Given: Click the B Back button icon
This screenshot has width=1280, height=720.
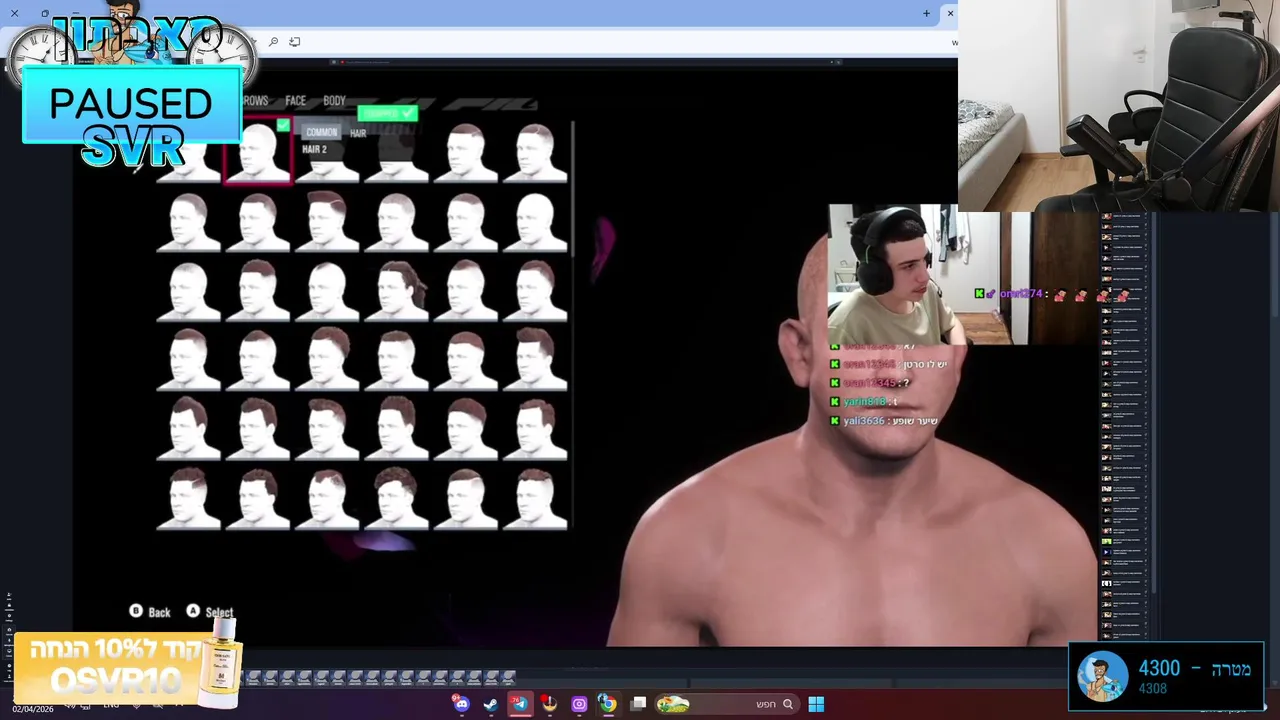Looking at the screenshot, I should pos(136,611).
